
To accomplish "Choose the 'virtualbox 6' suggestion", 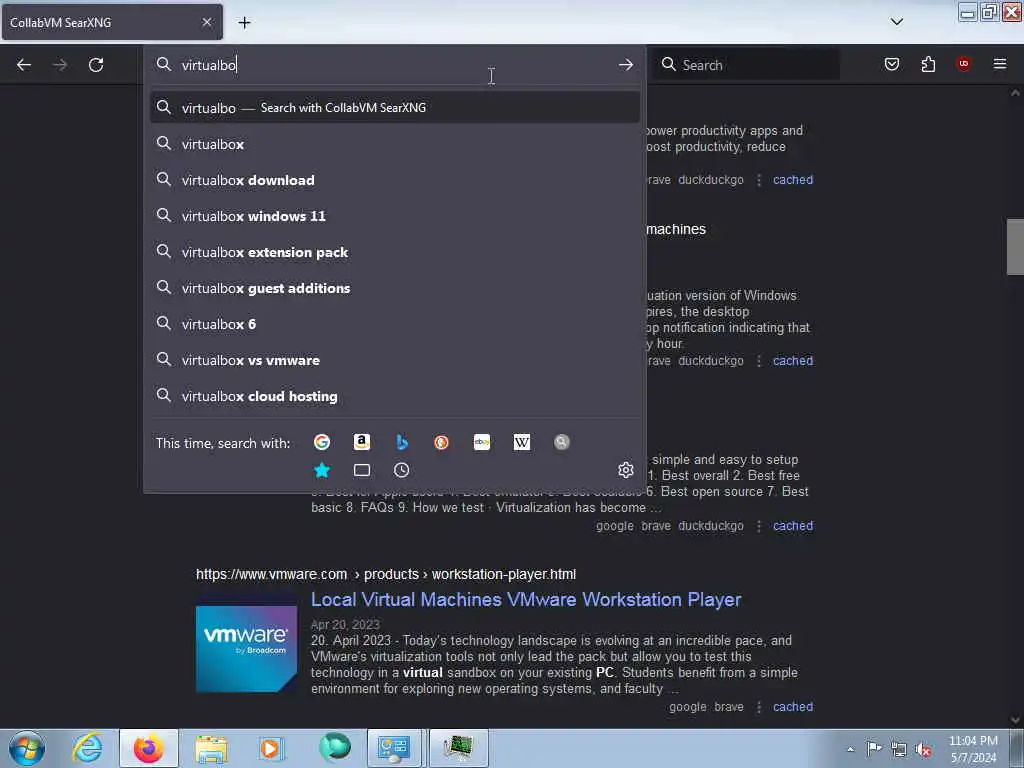I will pyautogui.click(x=394, y=324).
